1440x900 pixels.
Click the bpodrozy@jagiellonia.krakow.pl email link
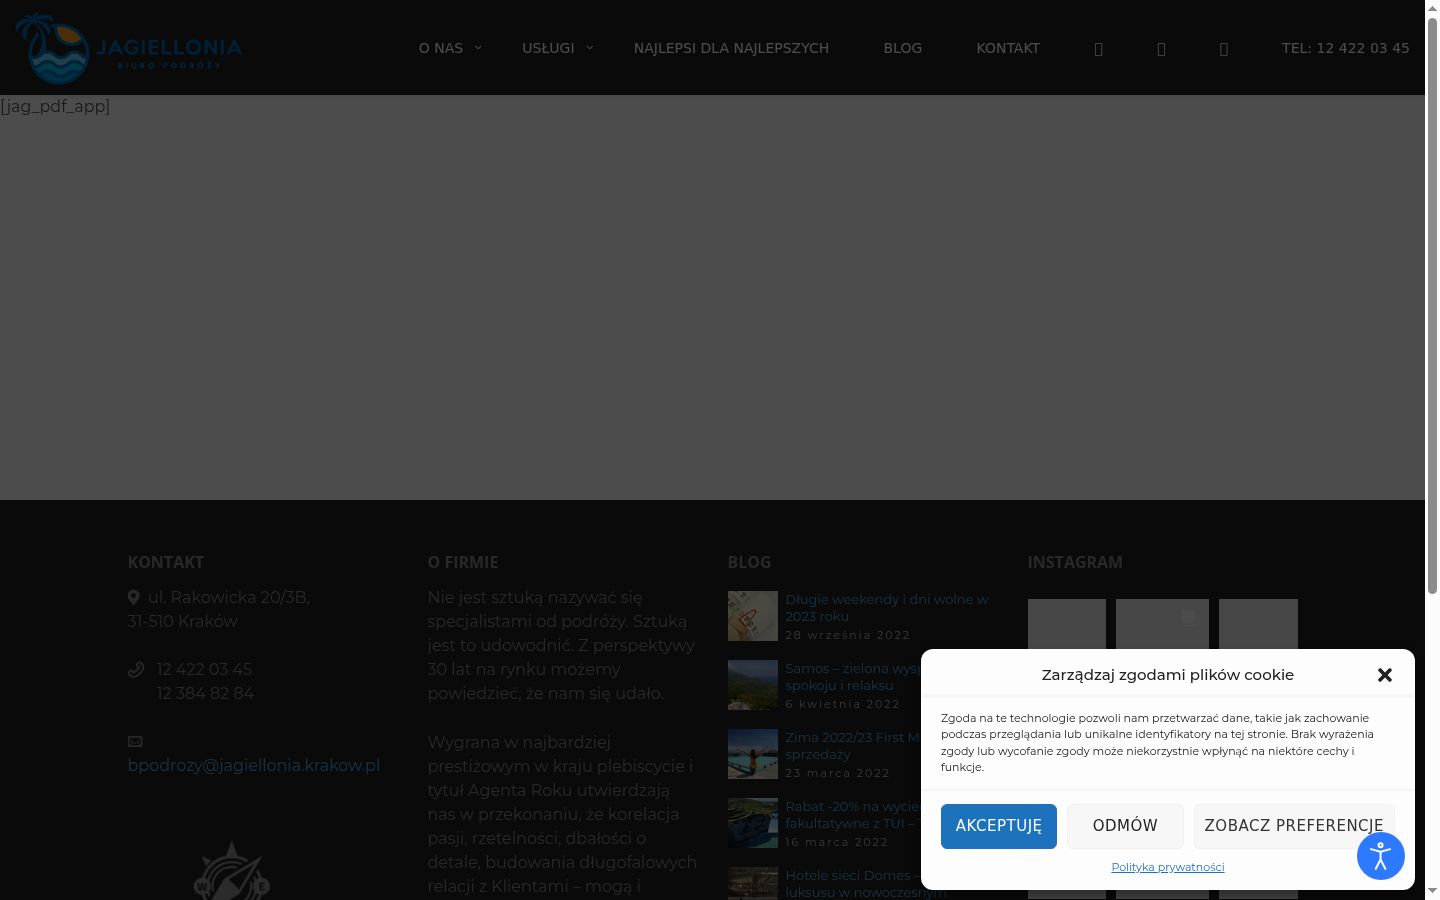click(x=254, y=765)
